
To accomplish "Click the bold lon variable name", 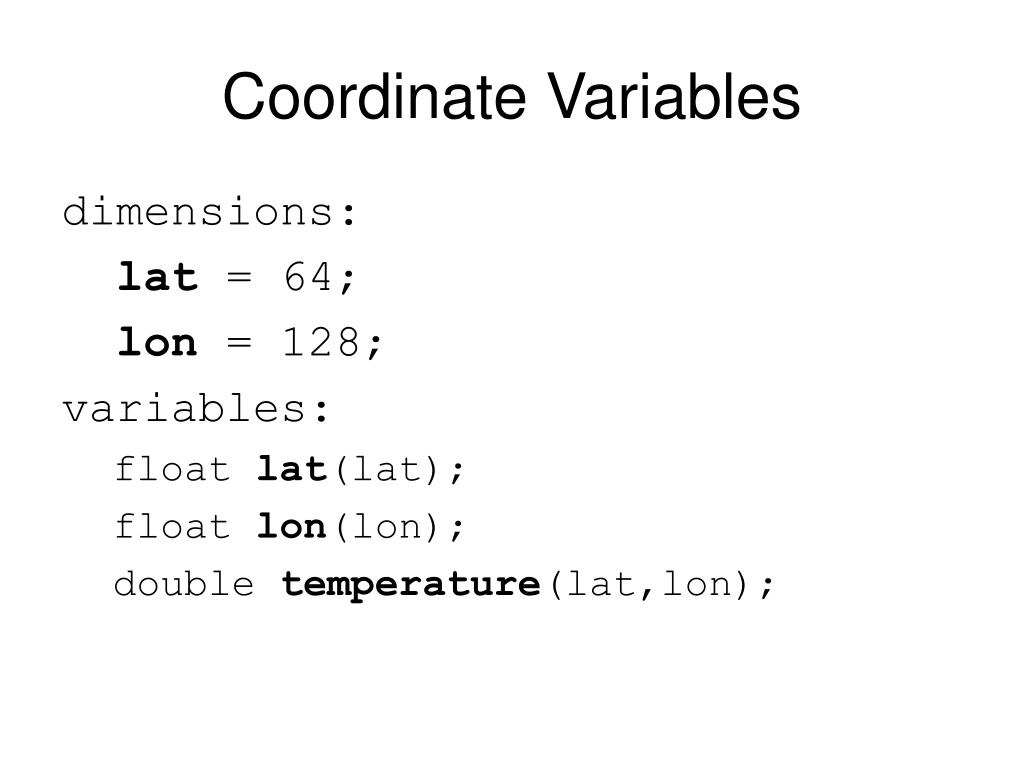I will pyautogui.click(x=291, y=526).
